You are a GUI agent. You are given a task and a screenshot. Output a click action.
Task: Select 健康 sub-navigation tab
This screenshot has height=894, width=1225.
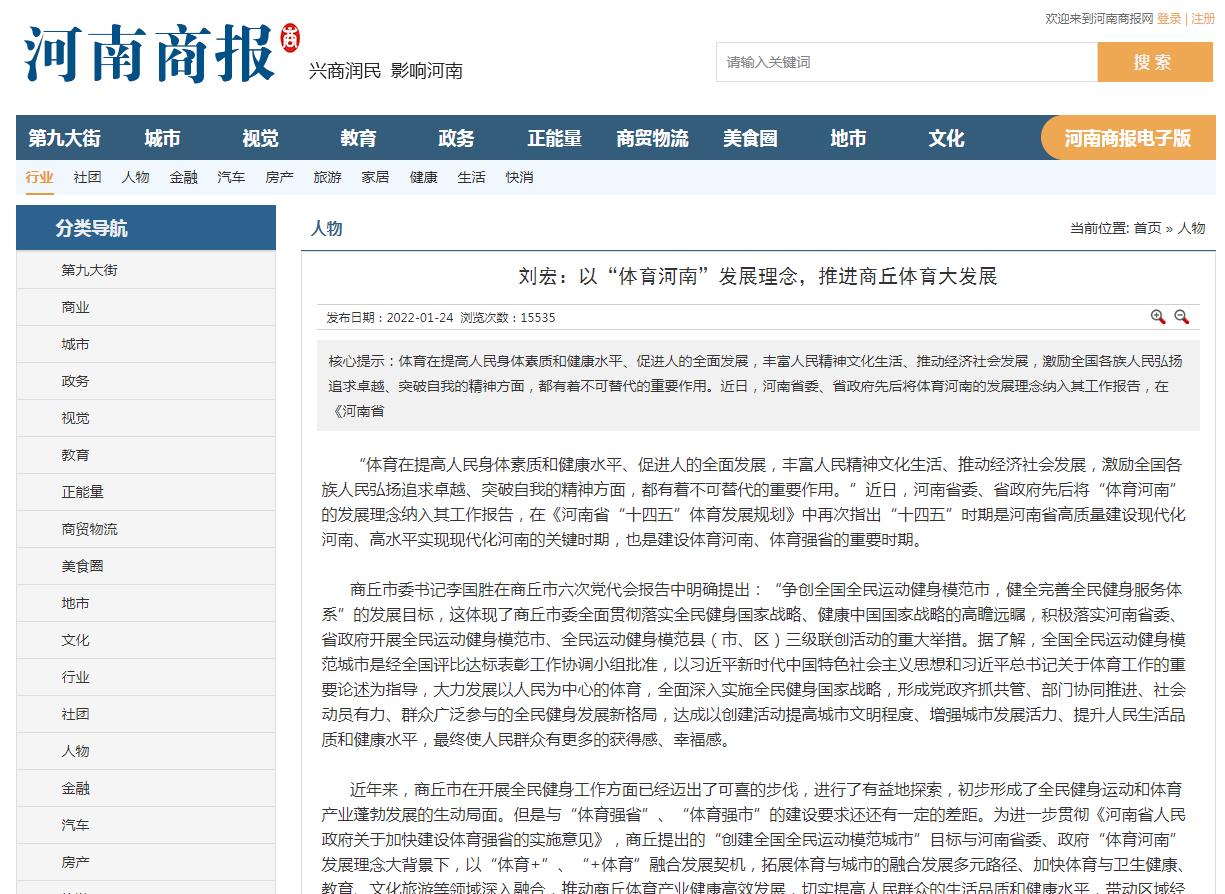point(424,177)
